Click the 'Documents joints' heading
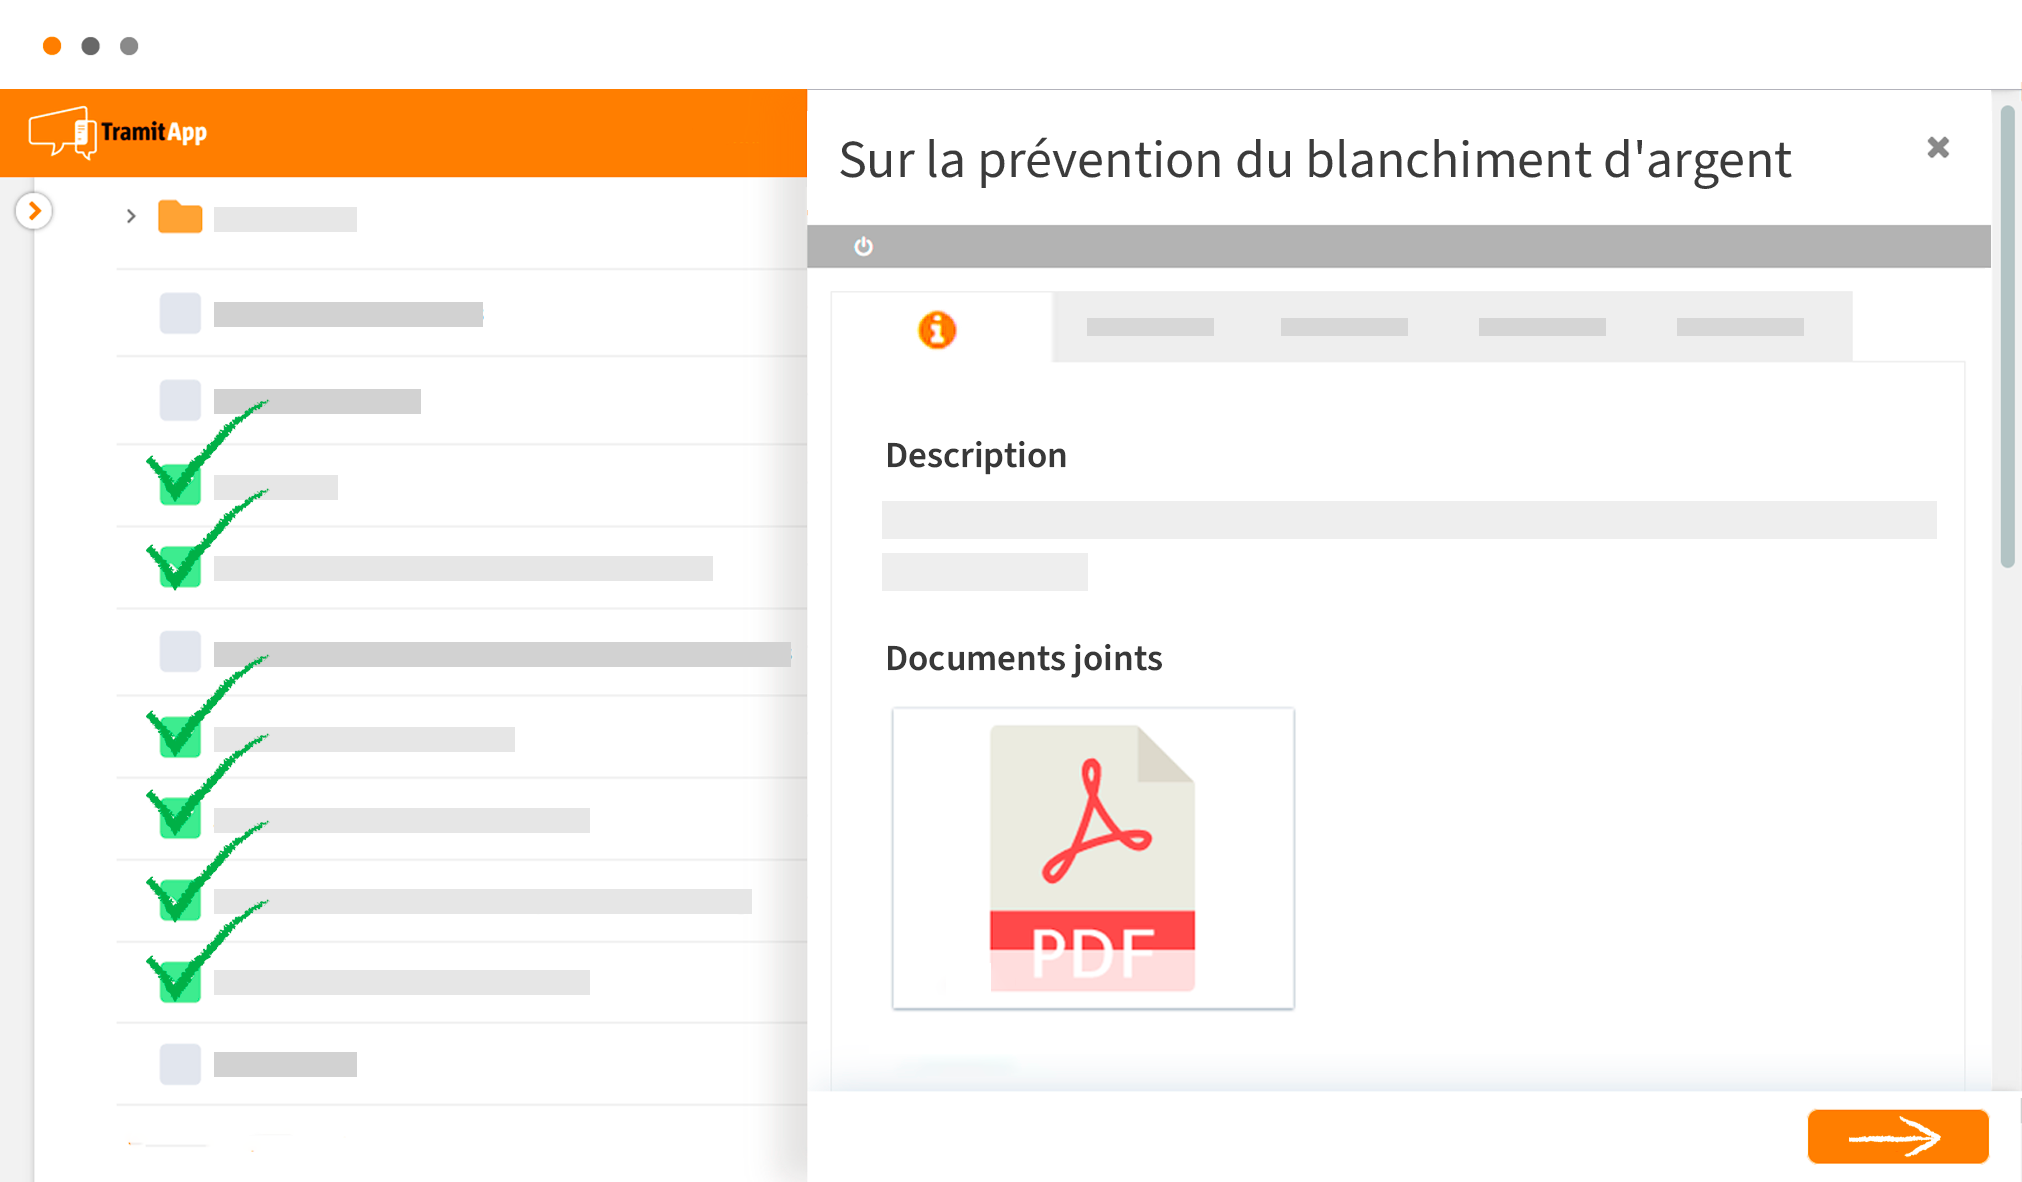 (1024, 658)
